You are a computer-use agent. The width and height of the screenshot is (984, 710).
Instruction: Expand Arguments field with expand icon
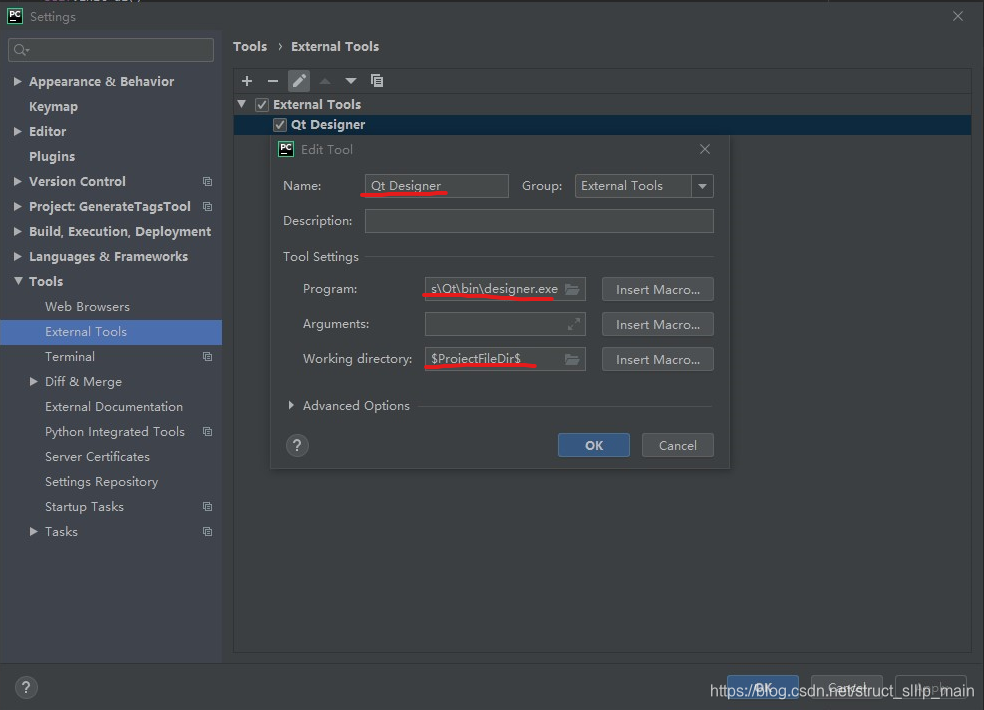pyautogui.click(x=574, y=324)
